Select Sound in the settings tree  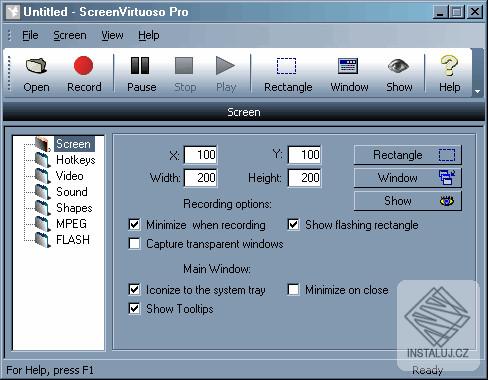click(72, 192)
